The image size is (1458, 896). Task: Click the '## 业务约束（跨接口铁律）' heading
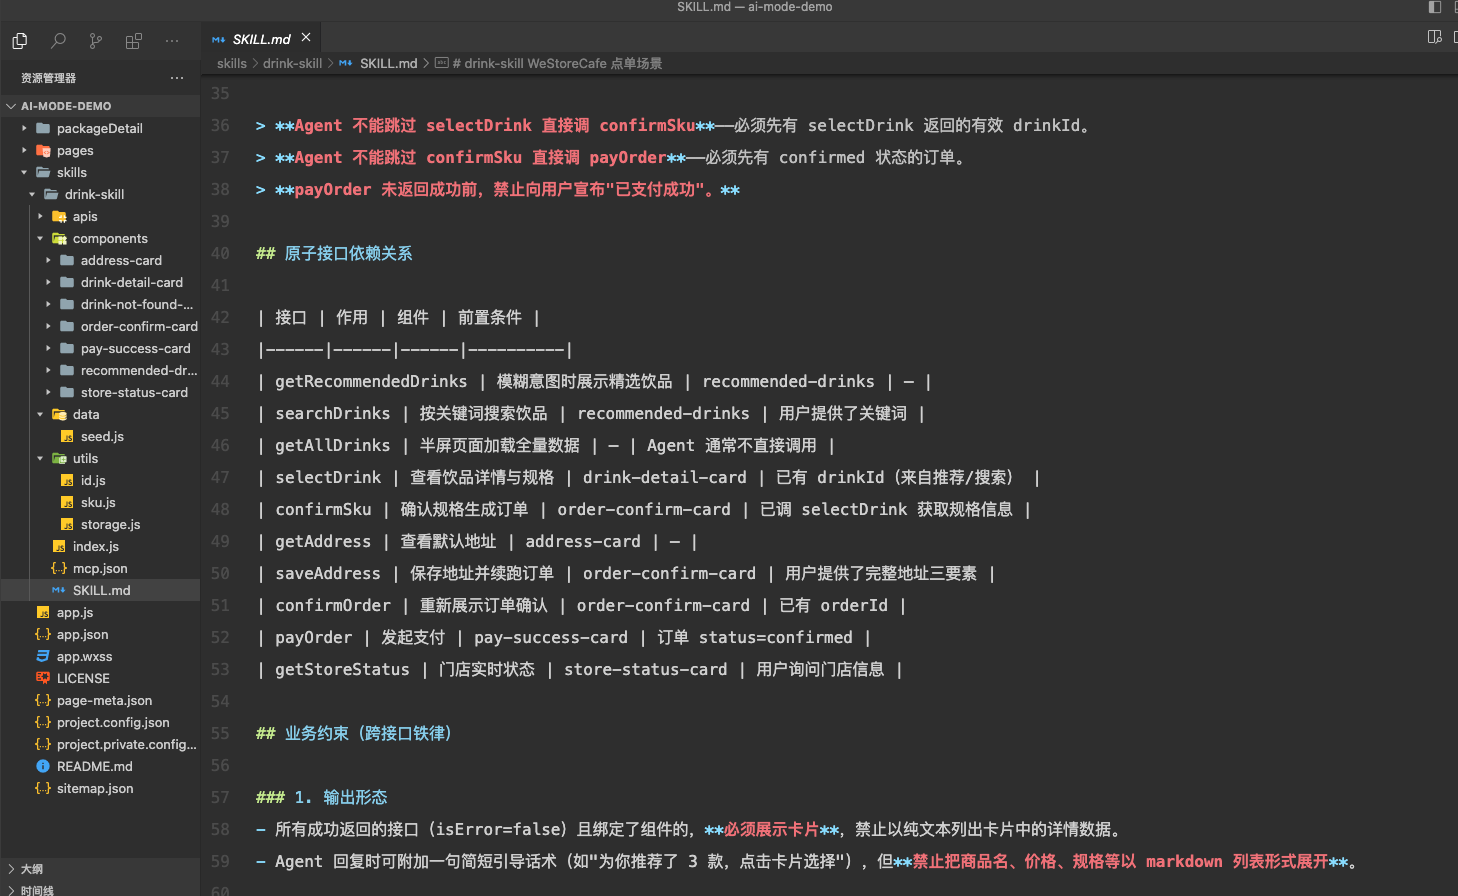354,733
